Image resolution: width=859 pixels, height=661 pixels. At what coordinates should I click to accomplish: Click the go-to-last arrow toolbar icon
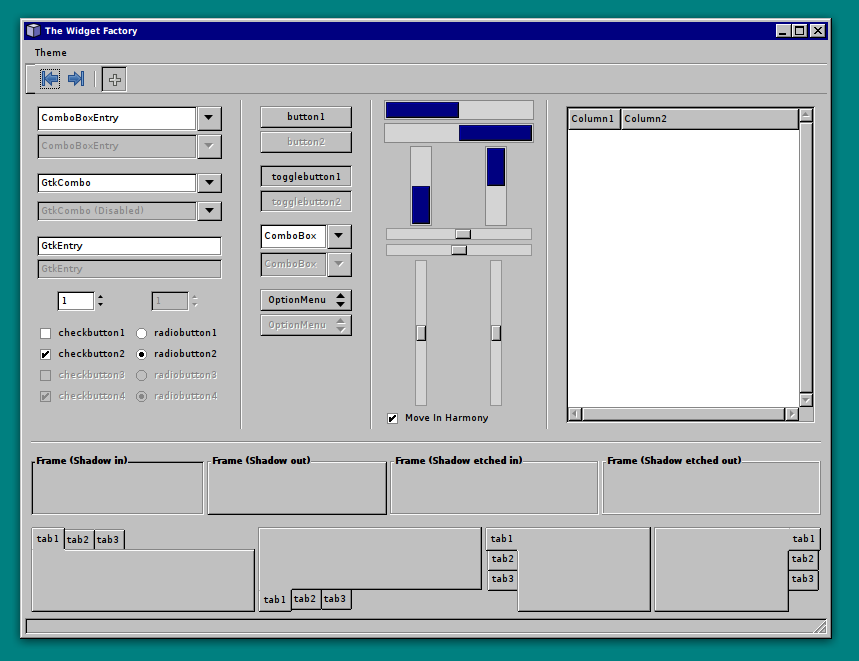[76, 79]
